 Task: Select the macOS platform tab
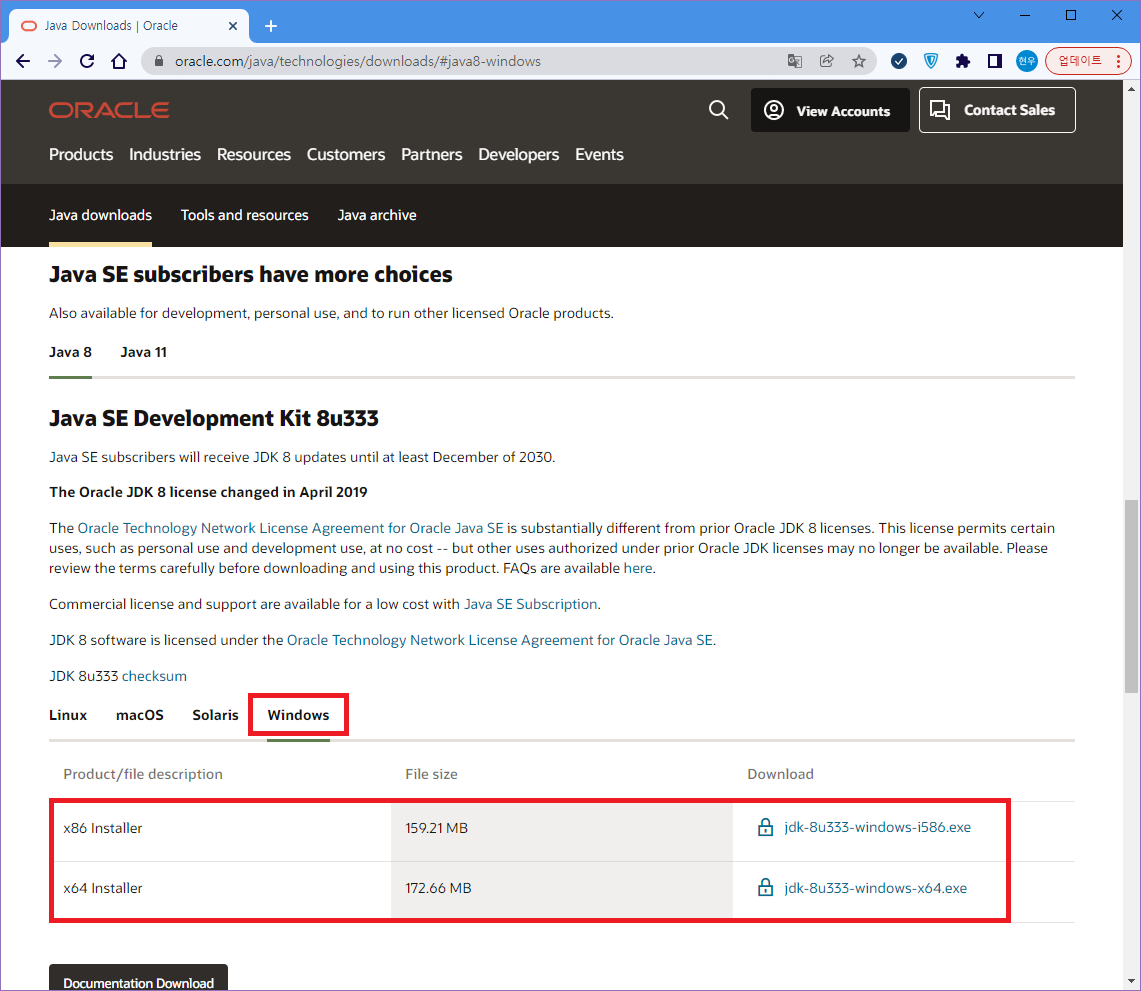140,715
